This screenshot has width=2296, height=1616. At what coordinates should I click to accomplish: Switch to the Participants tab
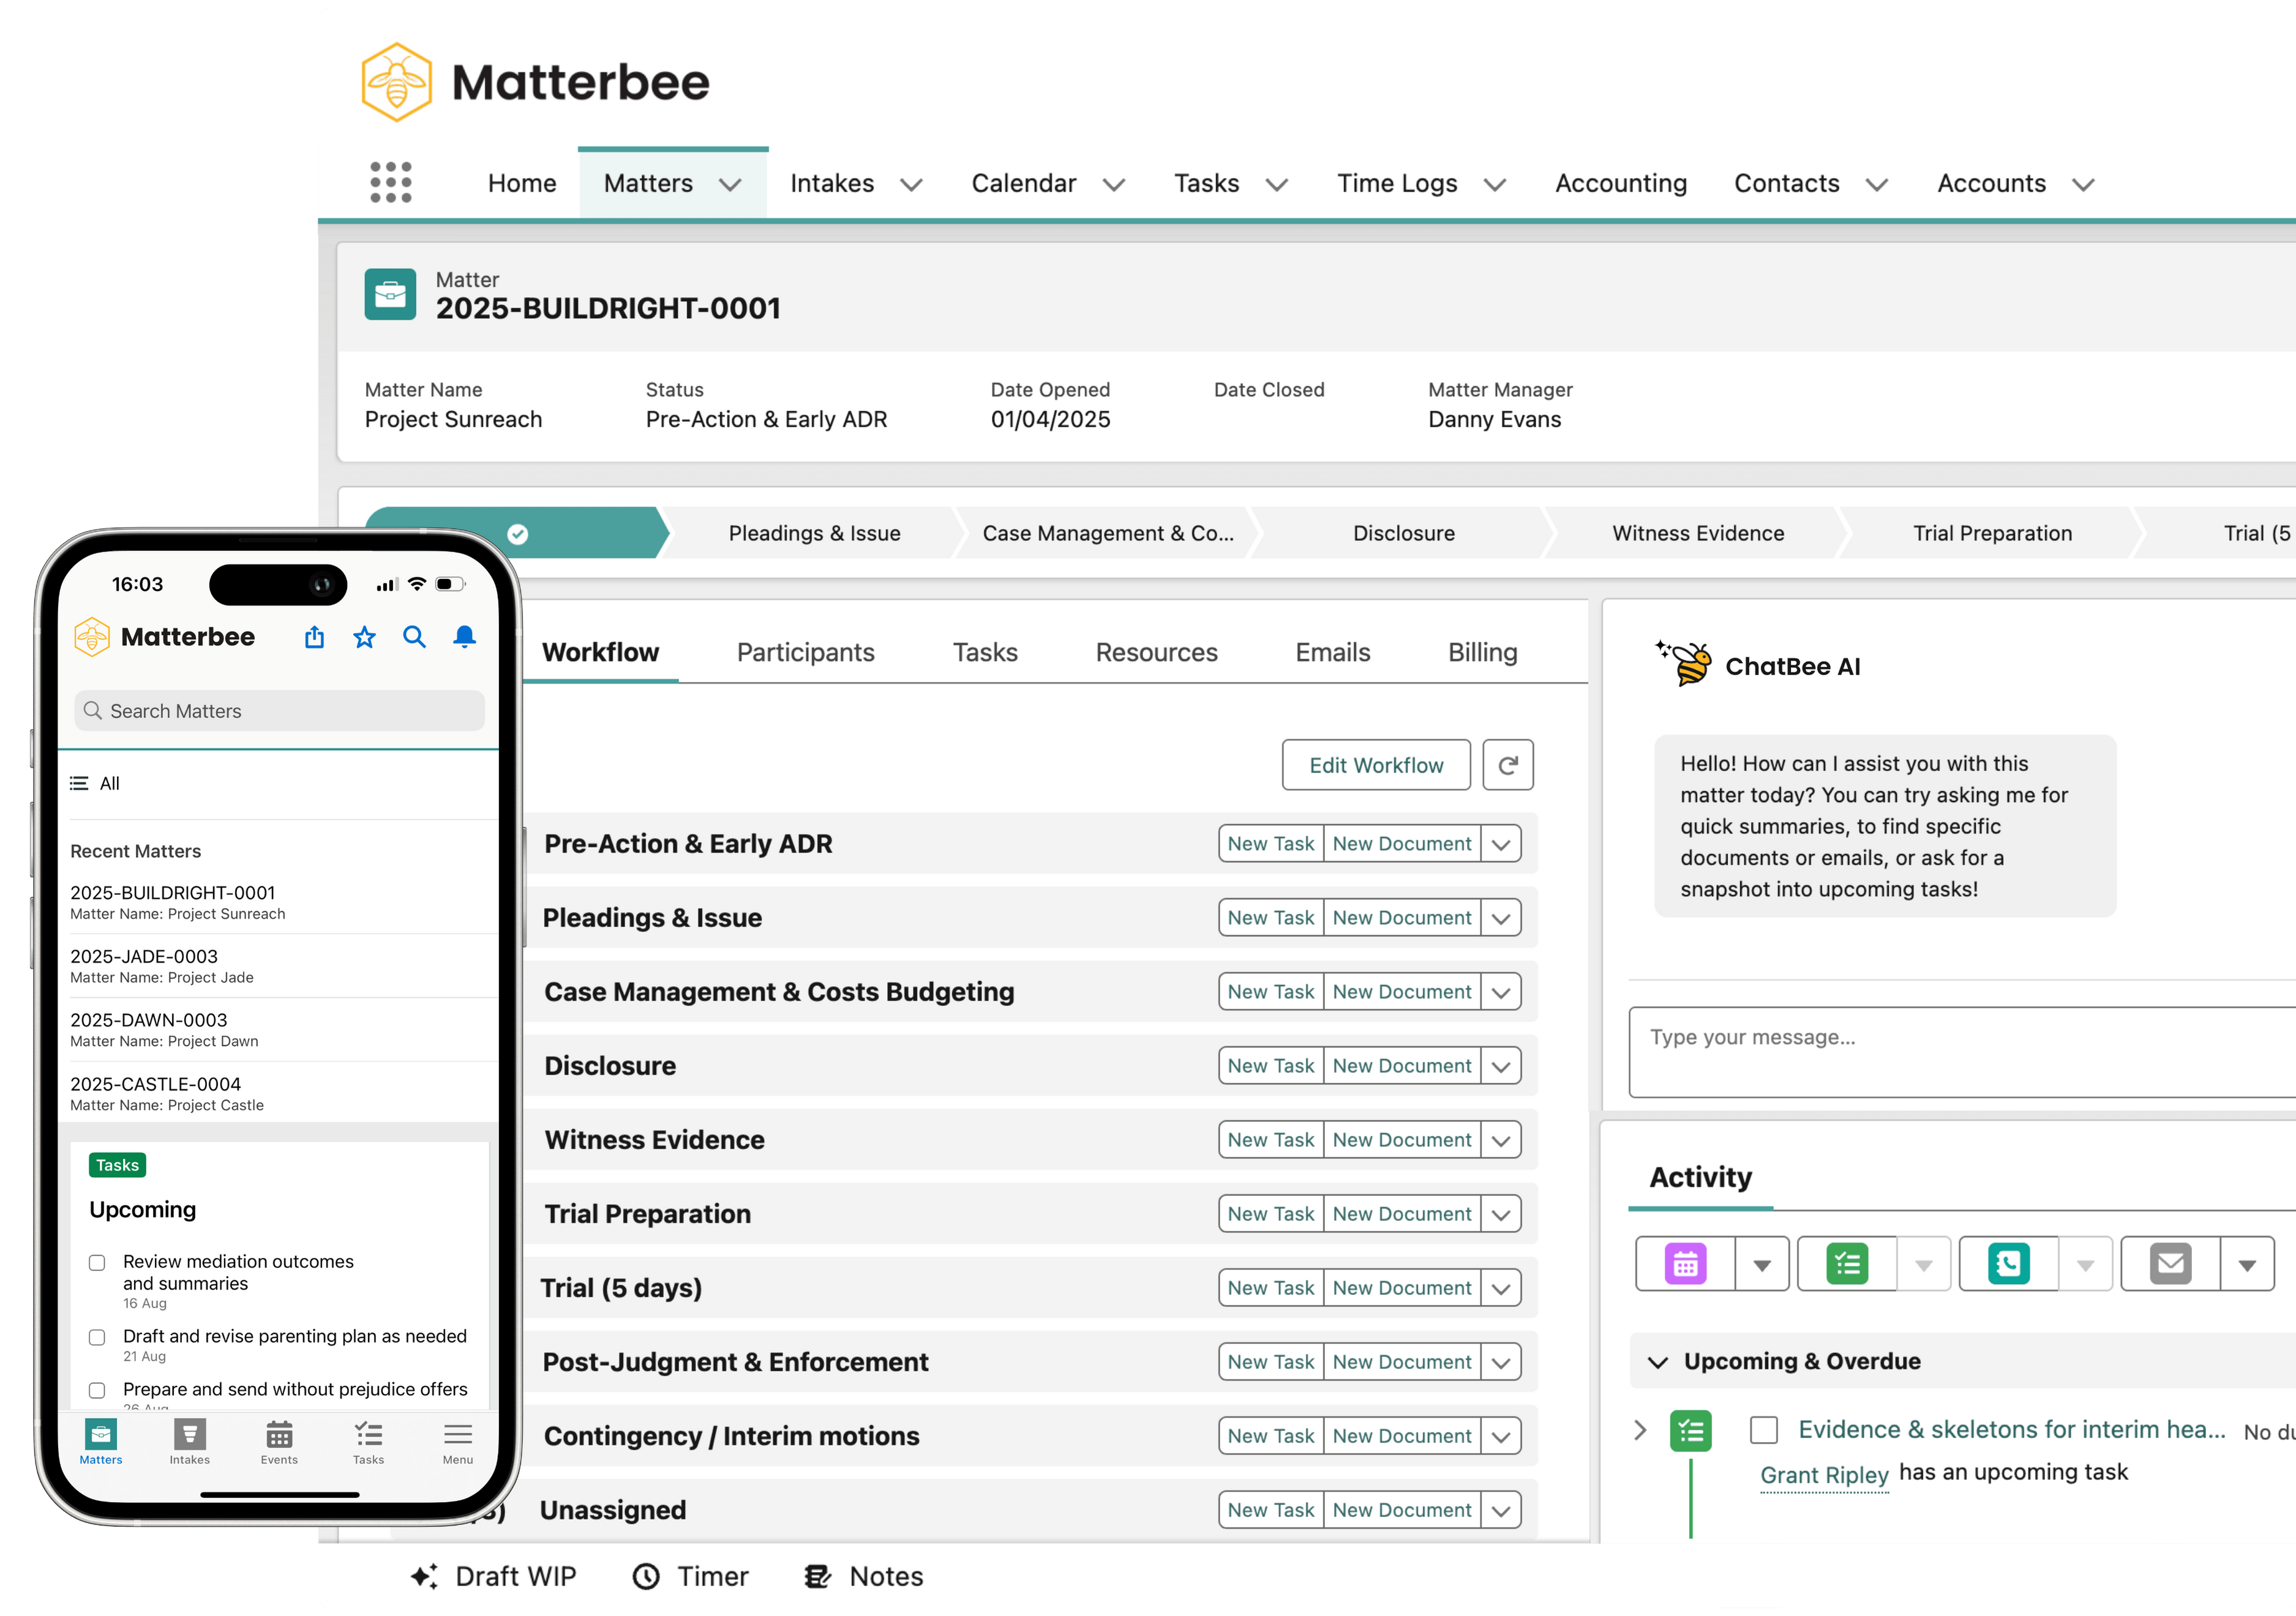pyautogui.click(x=805, y=652)
